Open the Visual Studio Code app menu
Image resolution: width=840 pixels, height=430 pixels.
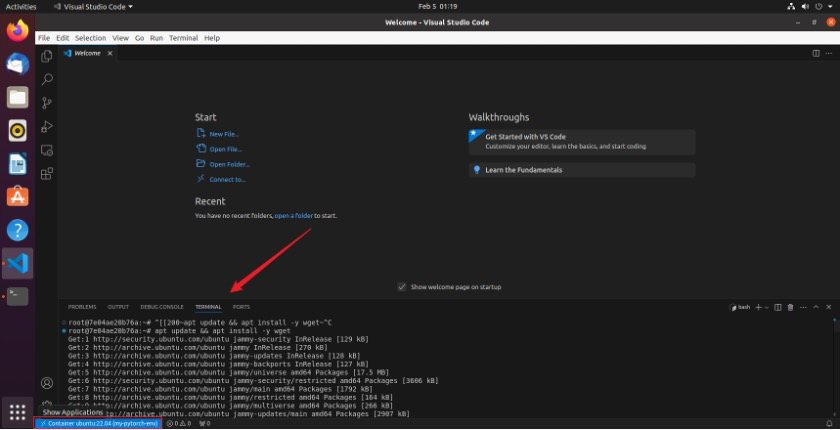click(x=94, y=7)
